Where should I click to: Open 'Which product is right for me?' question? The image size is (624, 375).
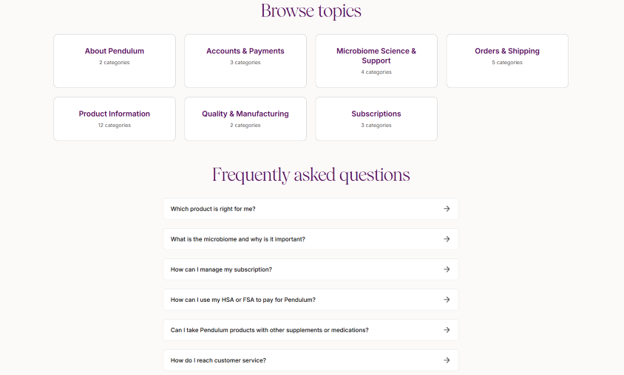click(311, 209)
